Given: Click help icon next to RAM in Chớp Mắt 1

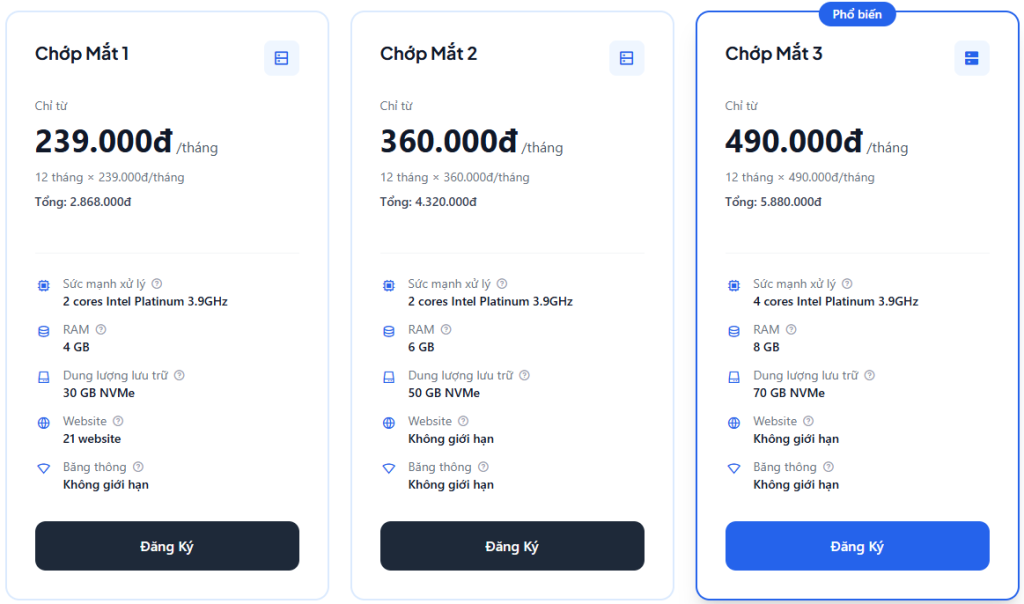Looking at the screenshot, I should [x=101, y=329].
